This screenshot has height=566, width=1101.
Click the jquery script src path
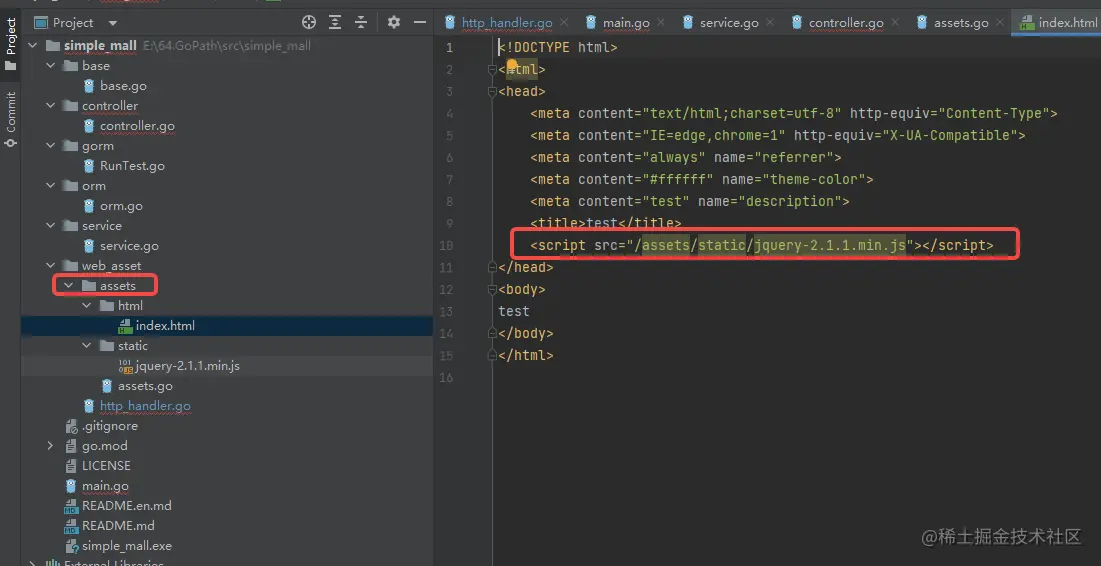tap(770, 245)
